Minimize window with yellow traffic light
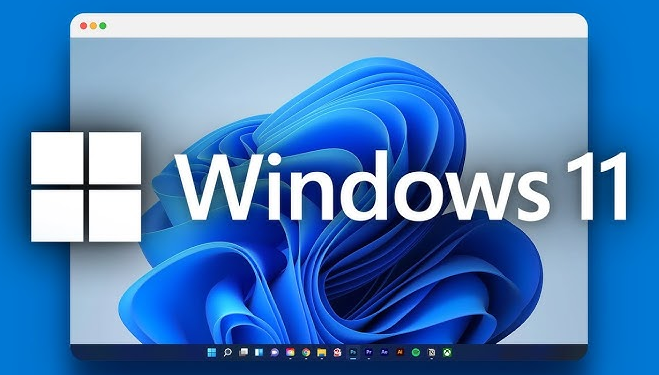659x375 pixels. pos(93,26)
